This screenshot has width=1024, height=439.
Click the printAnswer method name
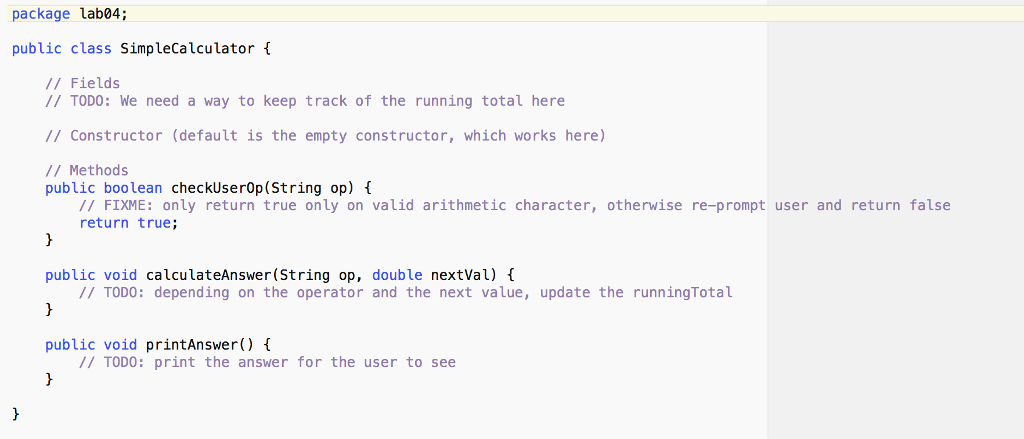pyautogui.click(x=192, y=344)
